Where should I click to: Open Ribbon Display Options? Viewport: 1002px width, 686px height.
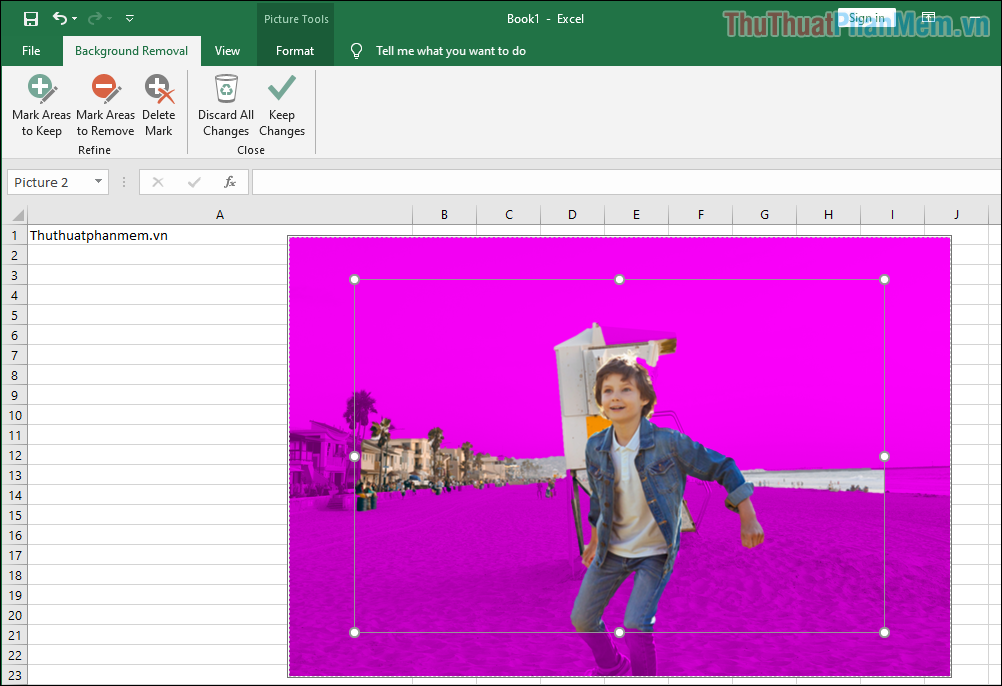pyautogui.click(x=928, y=17)
